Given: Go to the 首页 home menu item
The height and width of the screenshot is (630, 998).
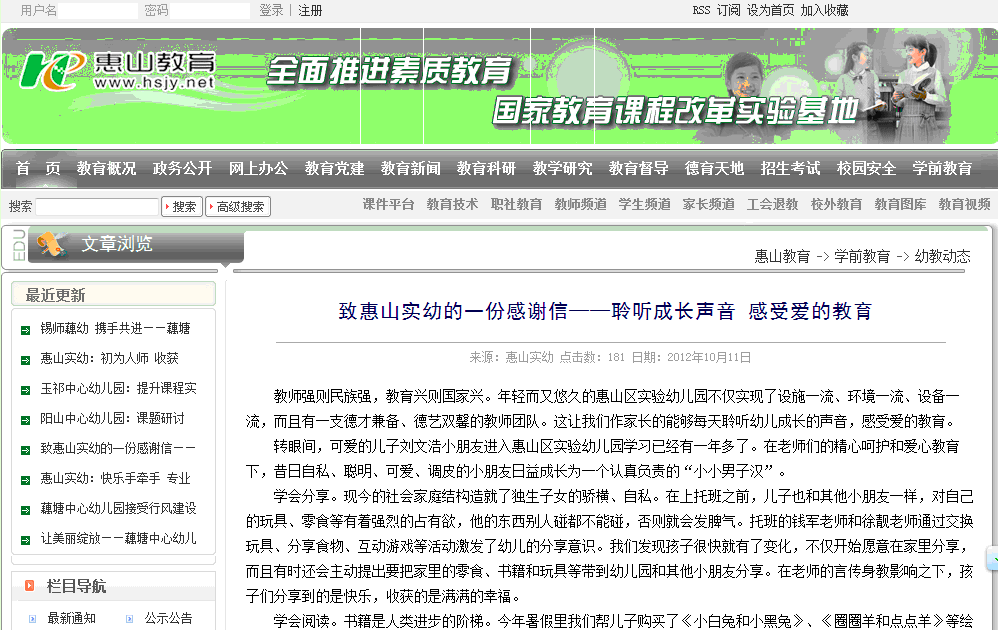Looking at the screenshot, I should tap(38, 169).
